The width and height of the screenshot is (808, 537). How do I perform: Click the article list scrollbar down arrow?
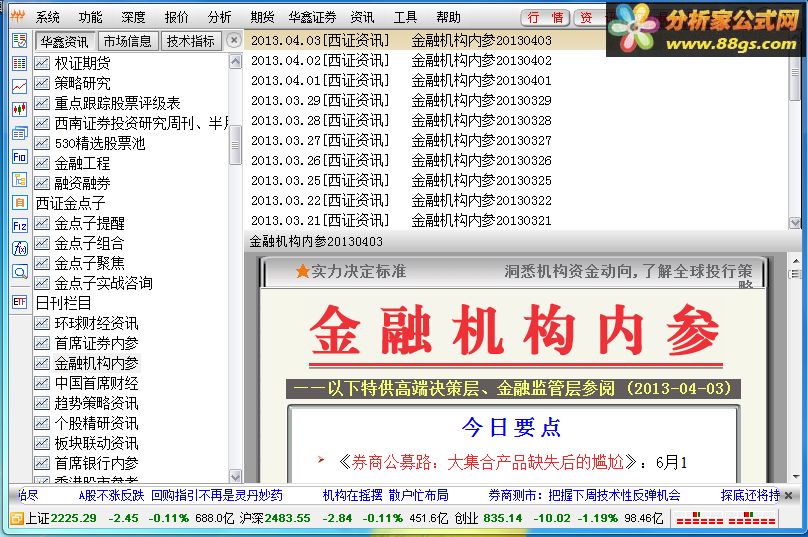pyautogui.click(x=795, y=223)
